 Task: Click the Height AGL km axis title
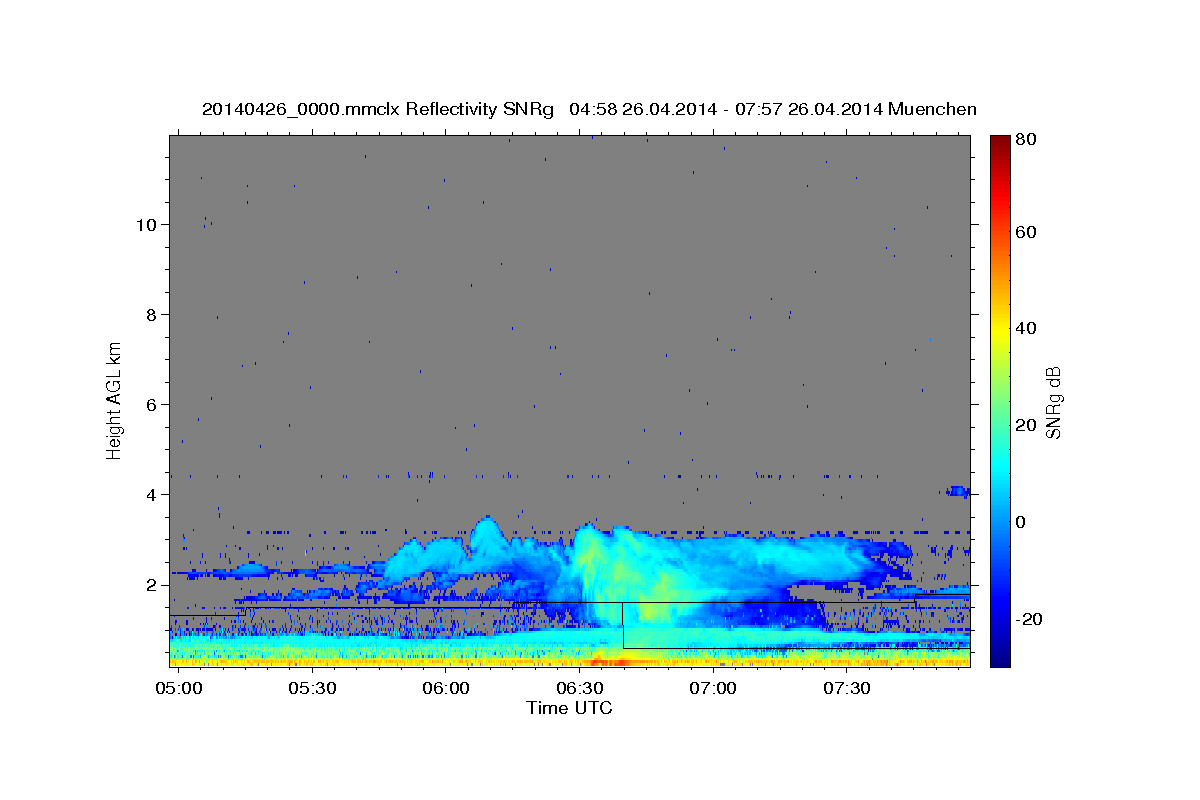coord(115,400)
